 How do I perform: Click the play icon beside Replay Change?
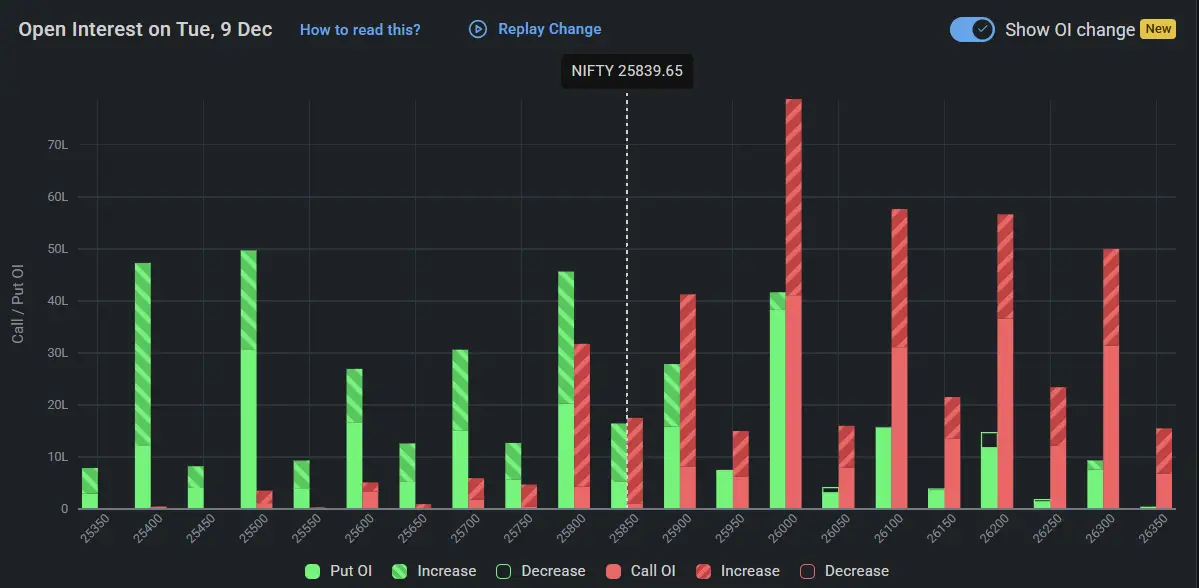476,29
